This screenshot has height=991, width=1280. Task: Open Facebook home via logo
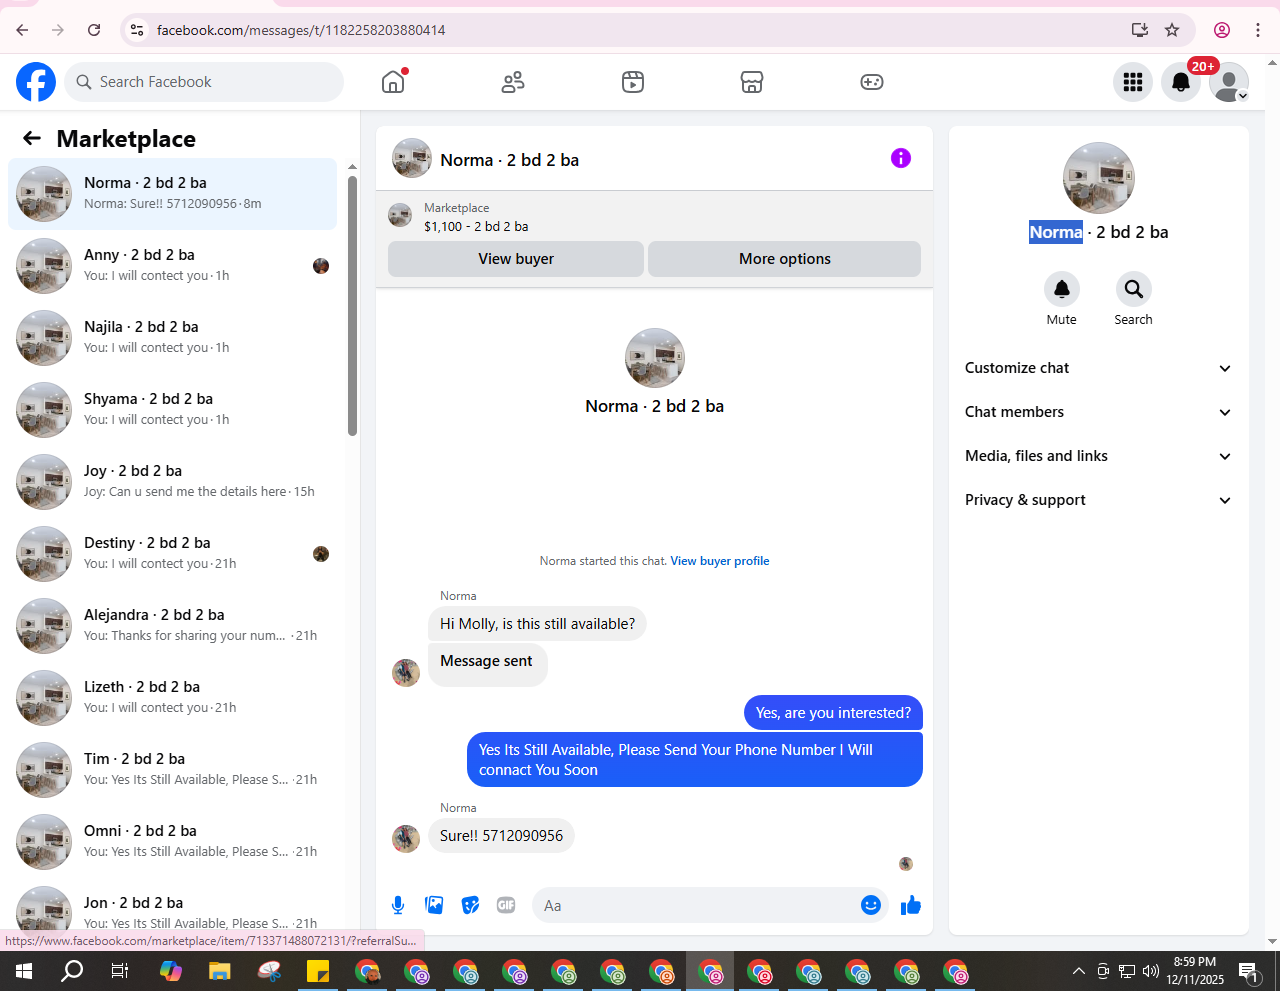(x=36, y=82)
